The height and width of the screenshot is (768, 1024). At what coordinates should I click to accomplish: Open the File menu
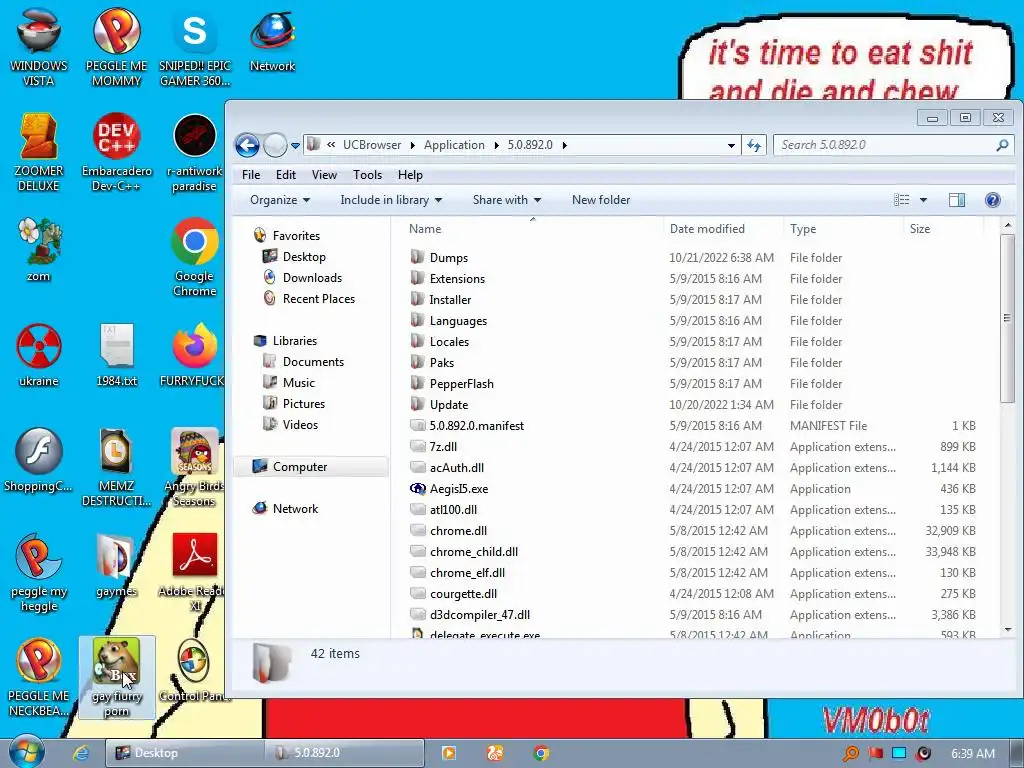pos(251,175)
